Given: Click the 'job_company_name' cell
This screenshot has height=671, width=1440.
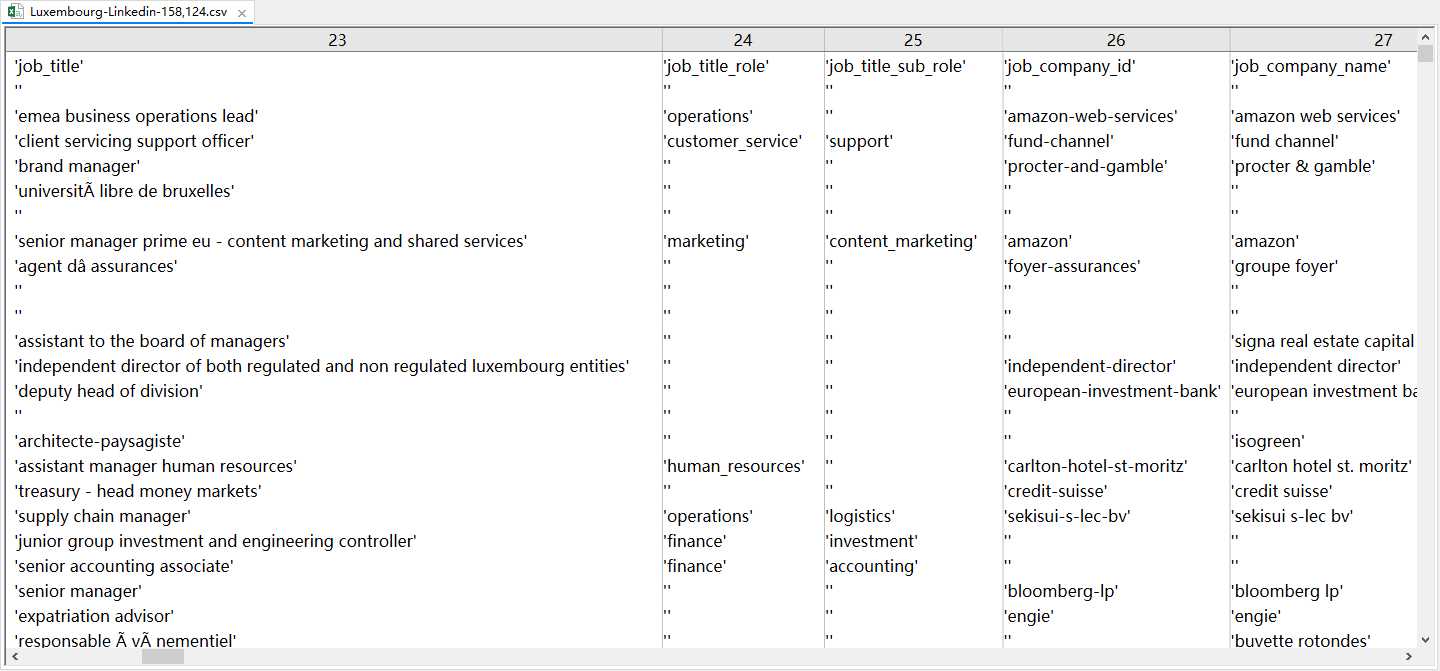Looking at the screenshot, I should [1324, 66].
